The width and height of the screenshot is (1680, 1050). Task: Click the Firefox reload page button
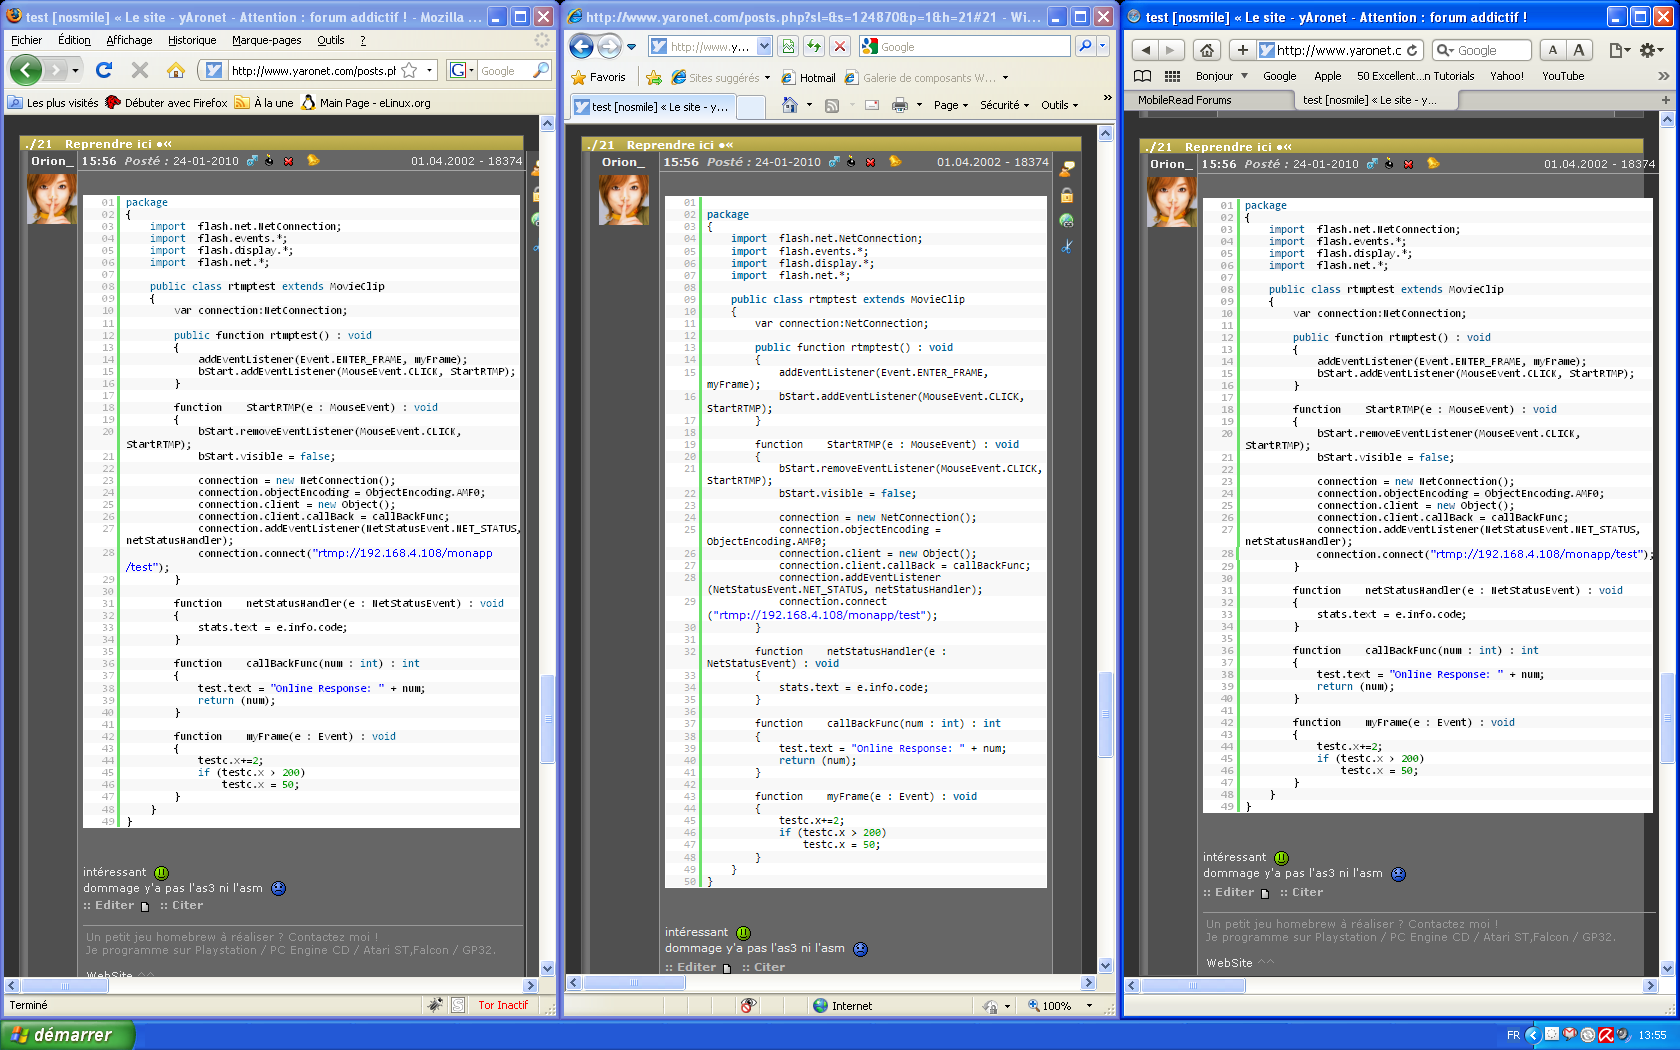(x=104, y=70)
